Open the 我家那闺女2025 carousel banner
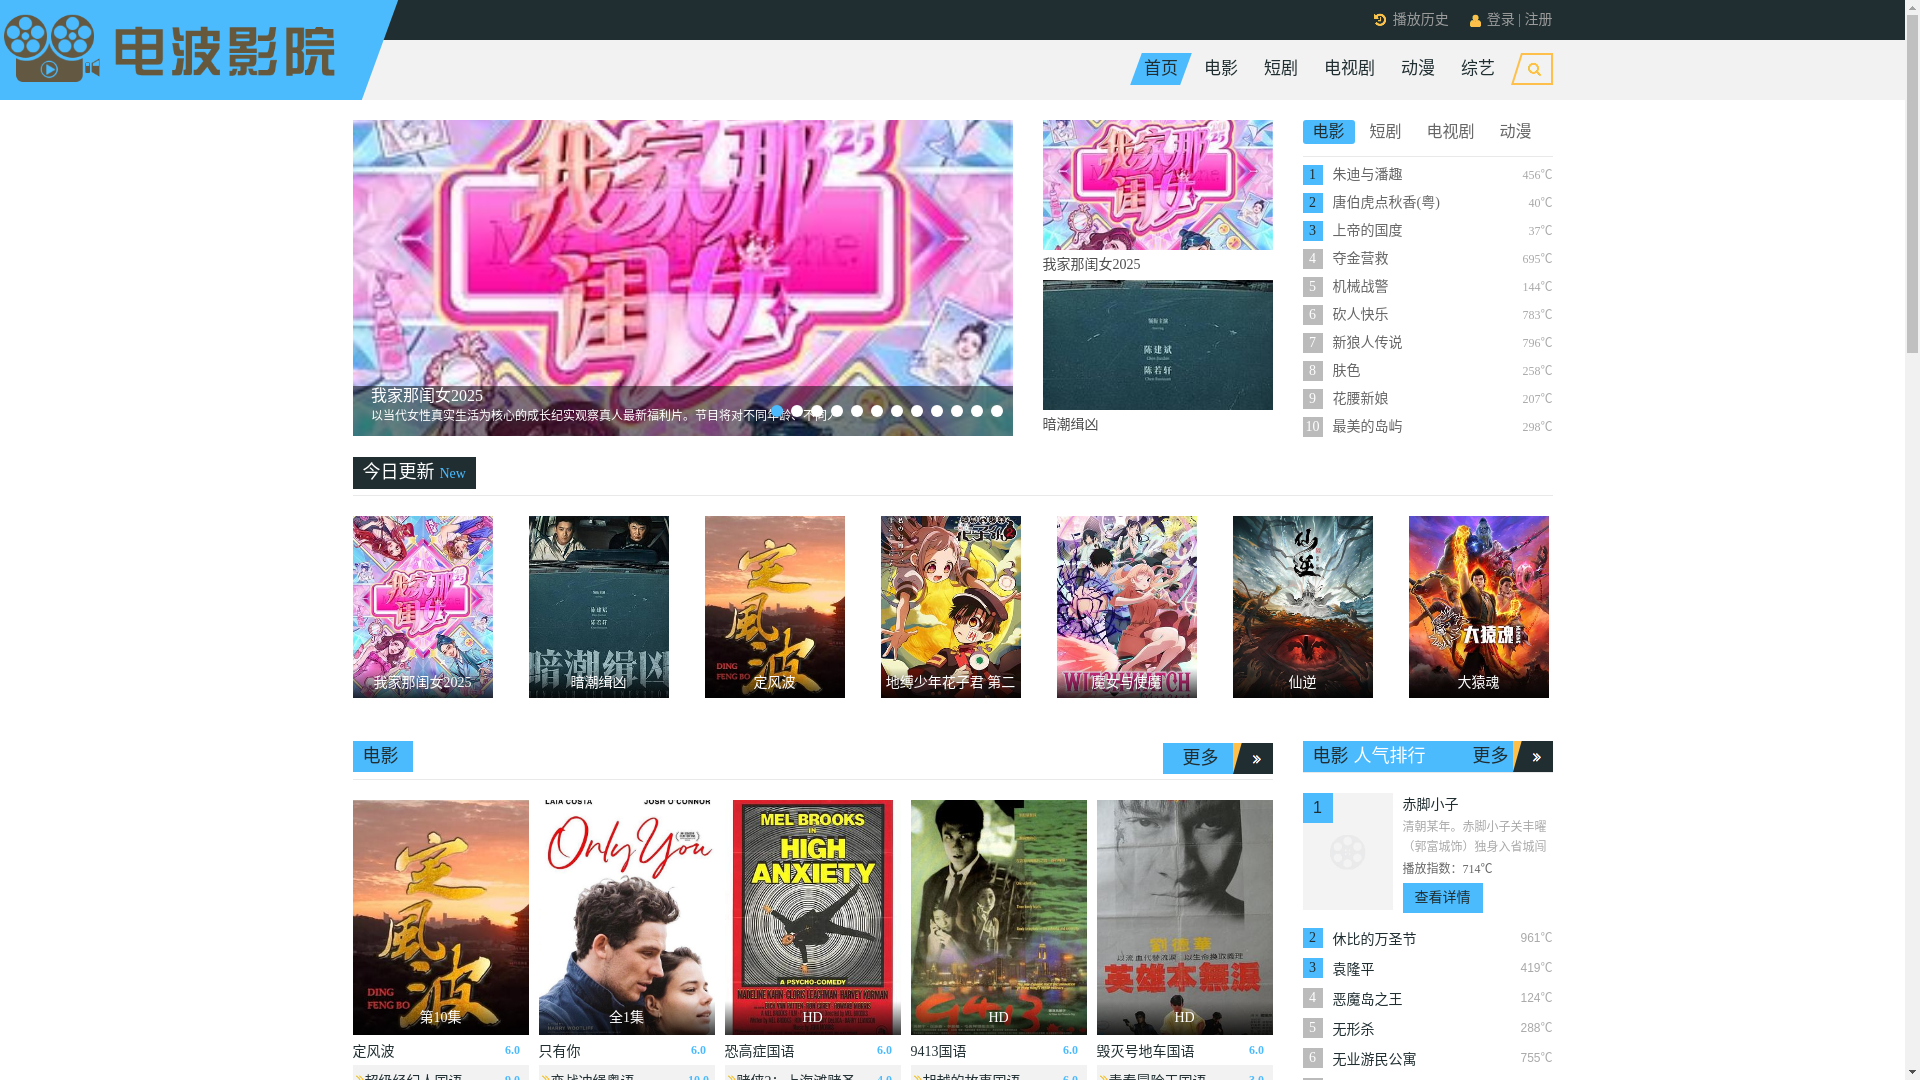Viewport: 1920px width, 1080px height. (682, 277)
